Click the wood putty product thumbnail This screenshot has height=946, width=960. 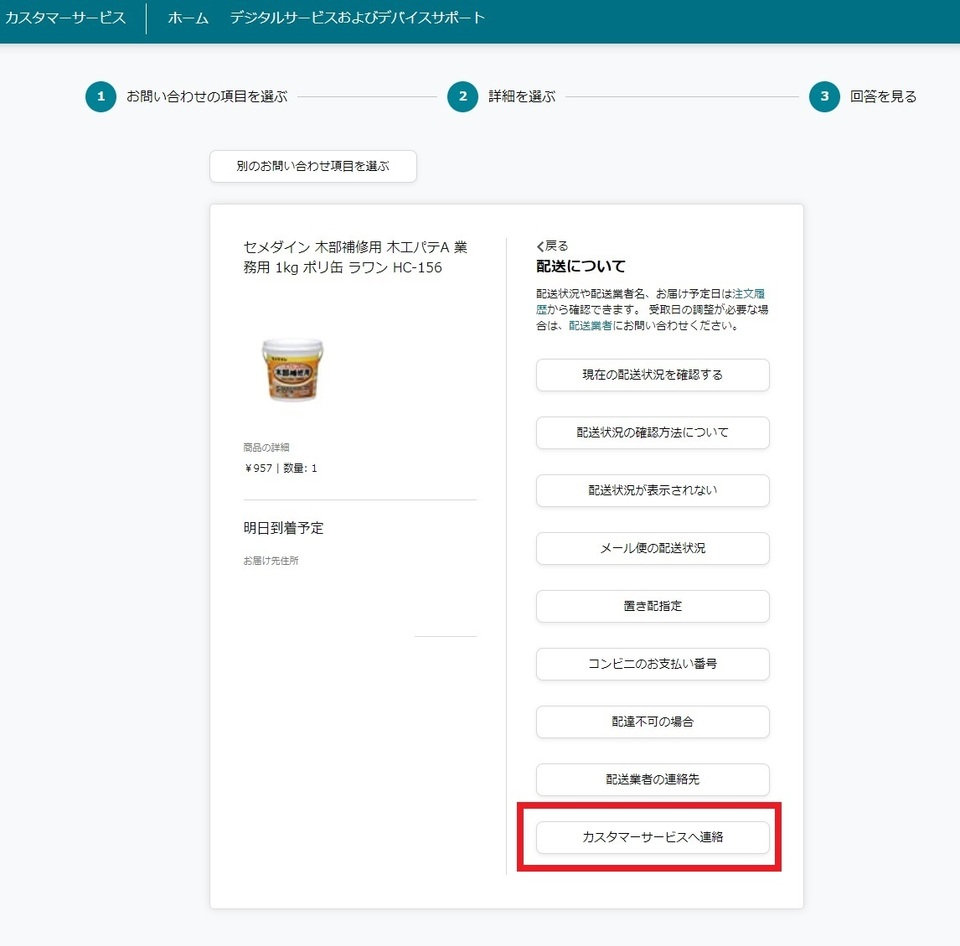[x=293, y=370]
